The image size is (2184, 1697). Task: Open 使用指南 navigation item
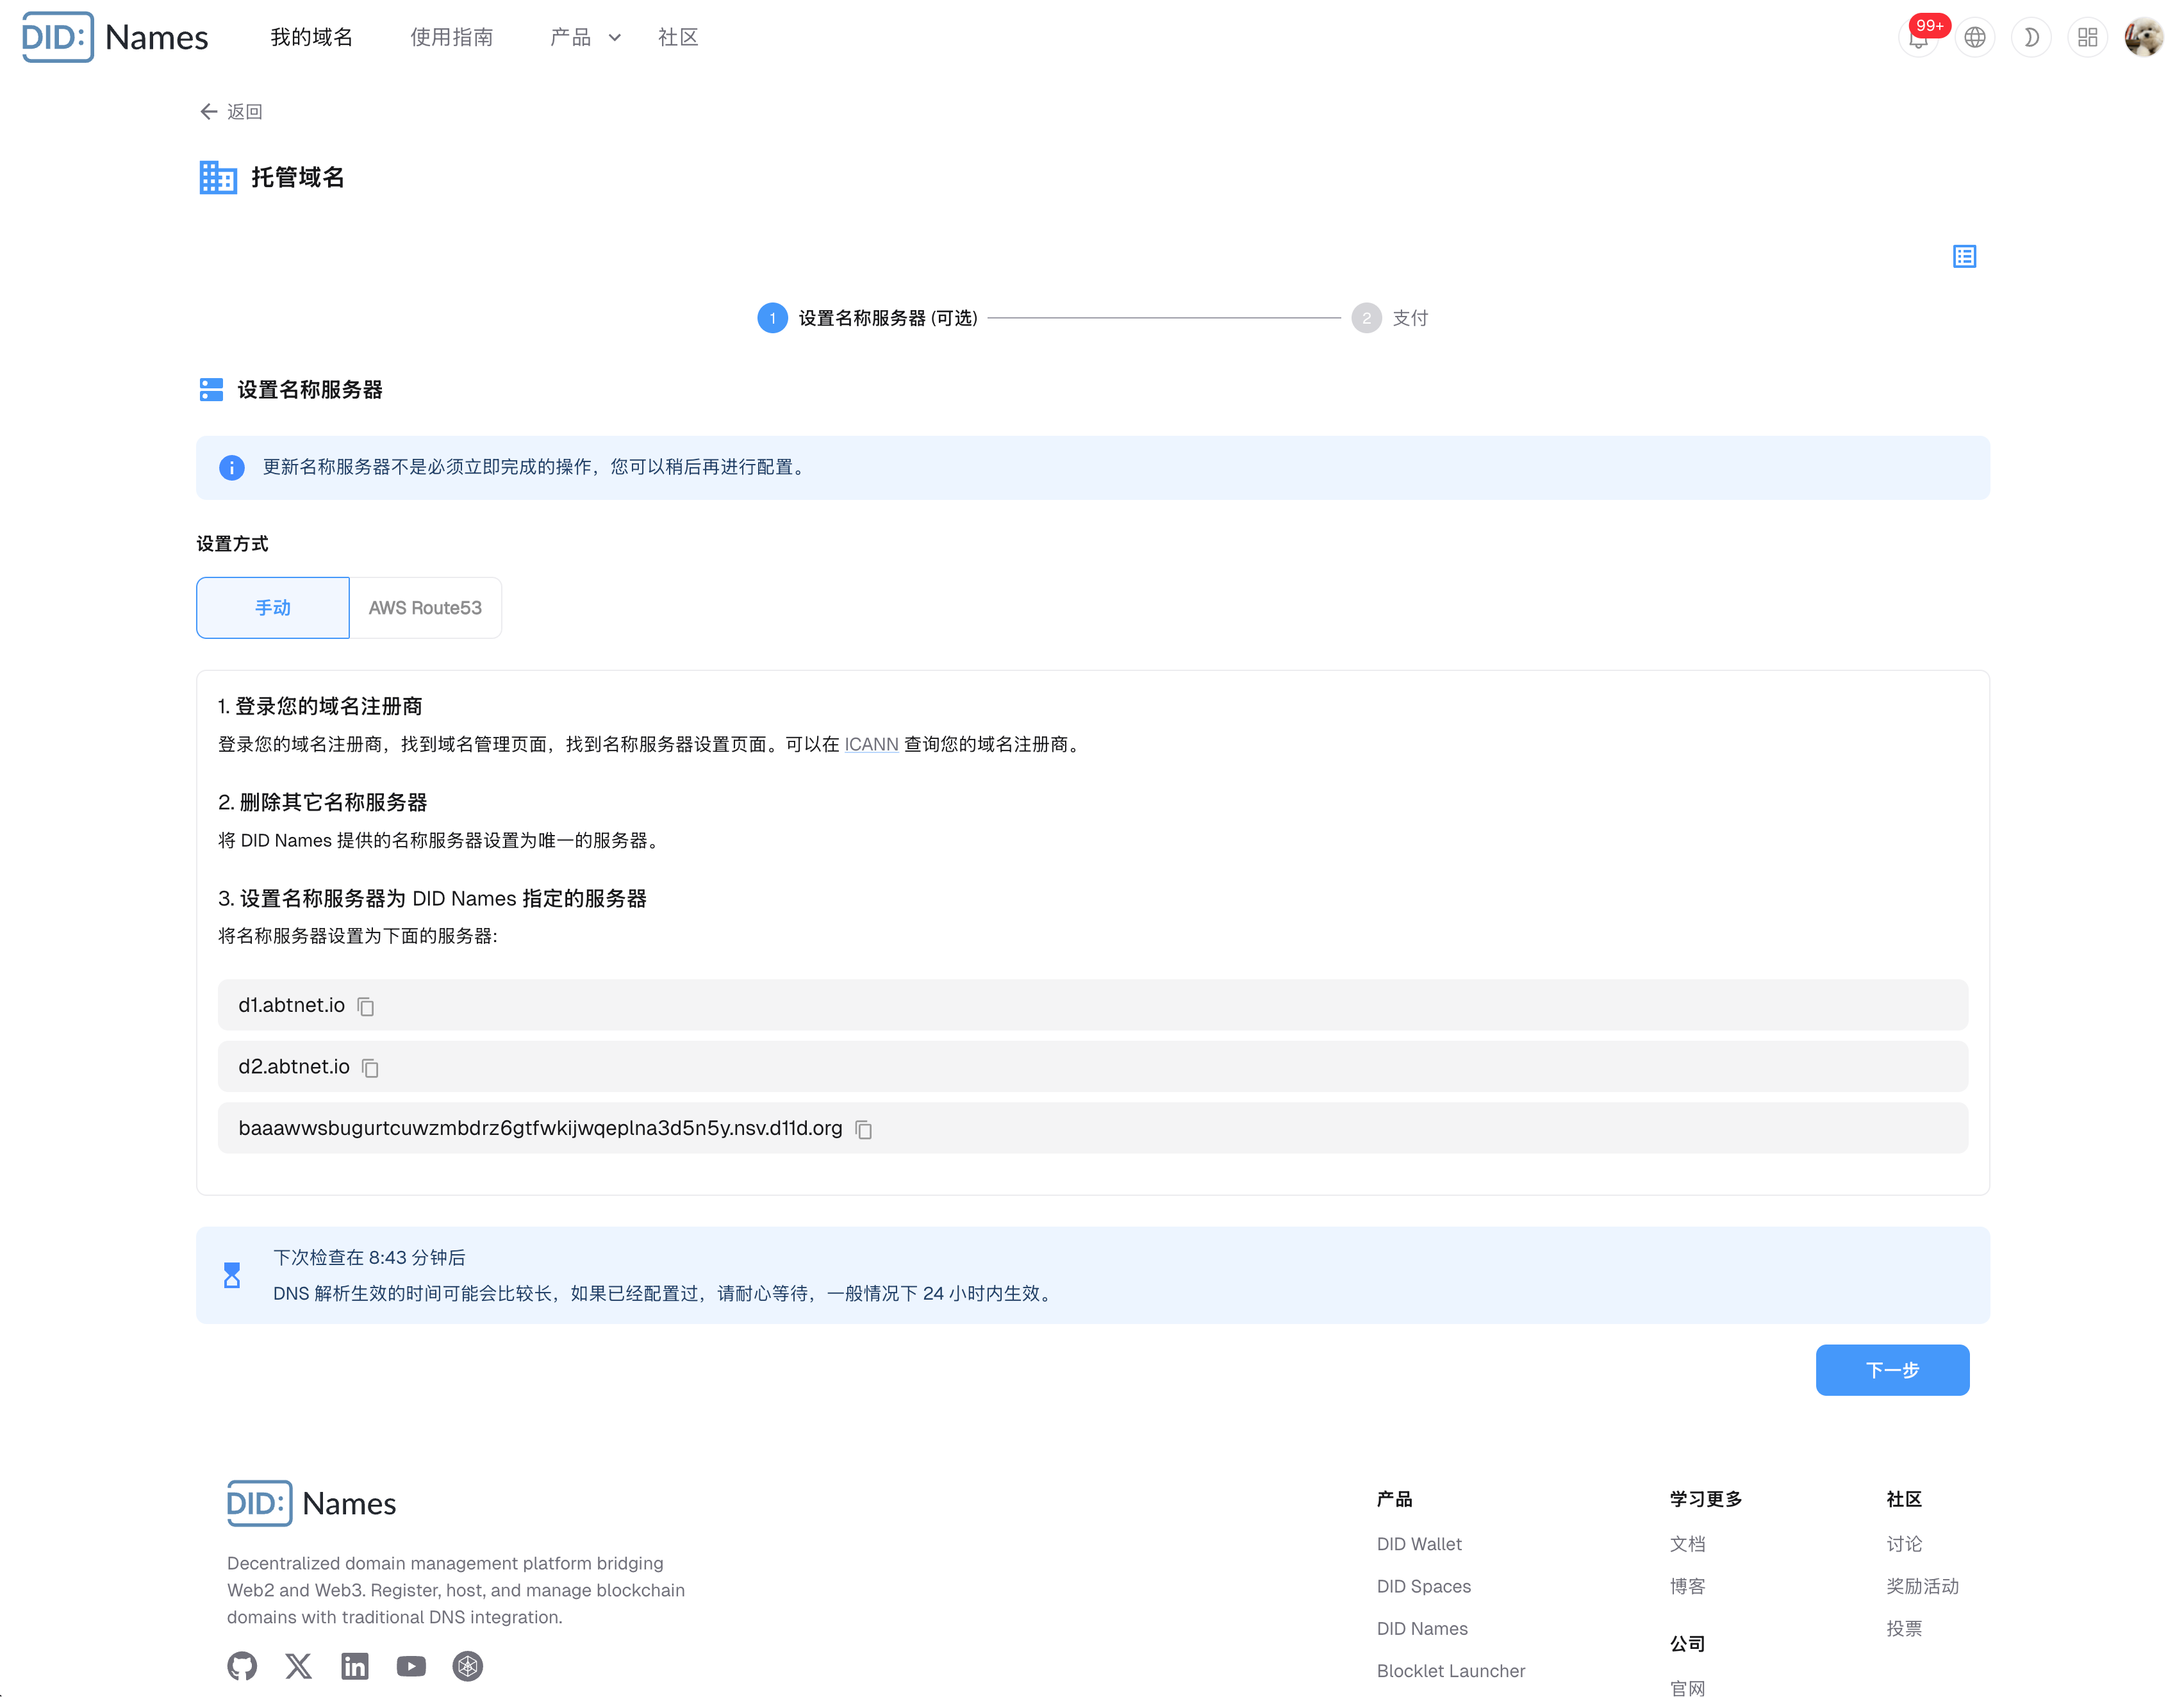452,38
